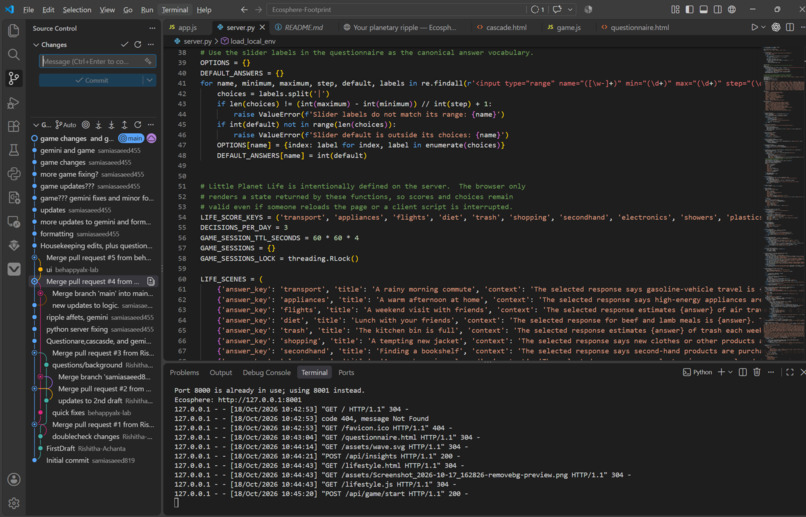Split the editor to the right
806x517 pixels.
790,27
